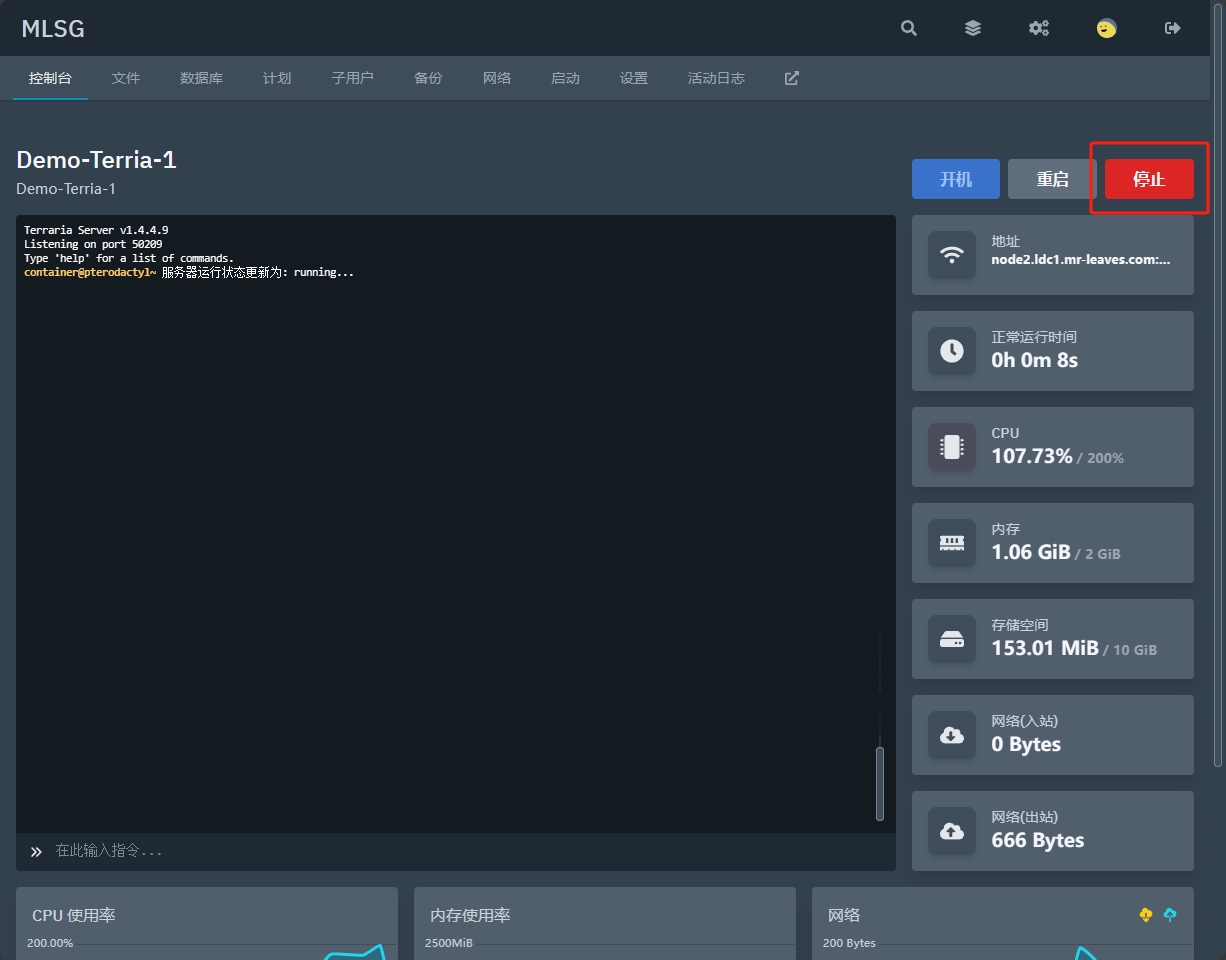Click the search magnifier icon in header
The image size is (1226, 960).
908,28
